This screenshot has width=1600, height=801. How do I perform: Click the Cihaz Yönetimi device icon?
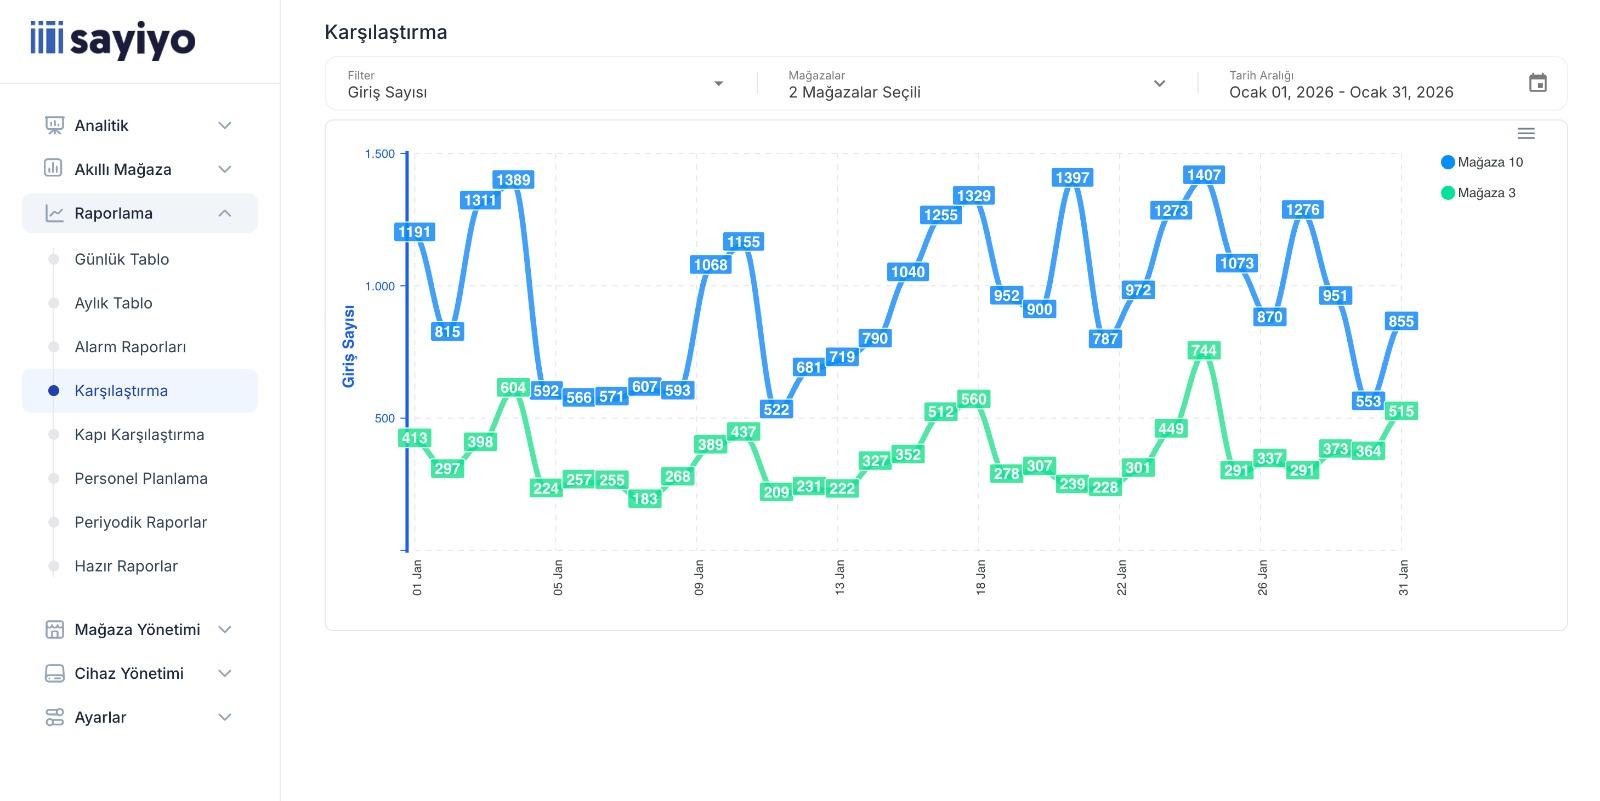pos(54,673)
